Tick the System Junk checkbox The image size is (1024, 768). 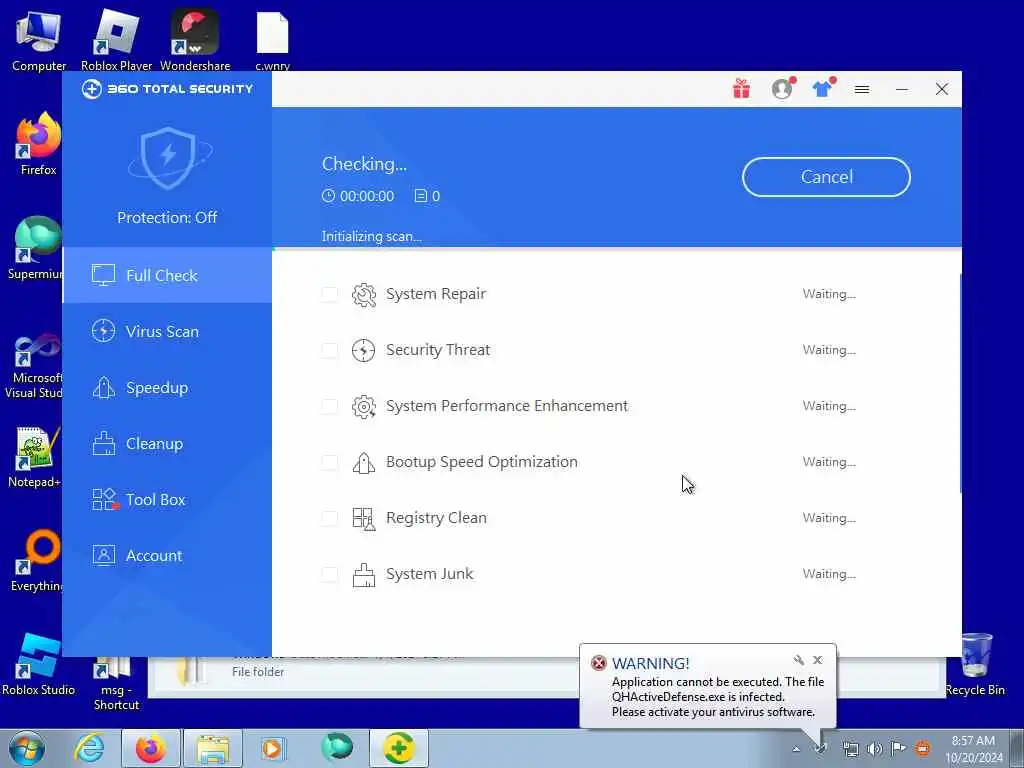pyautogui.click(x=330, y=575)
